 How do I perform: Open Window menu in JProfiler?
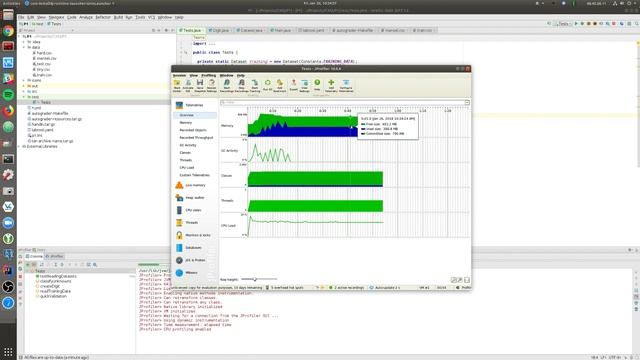(227, 76)
